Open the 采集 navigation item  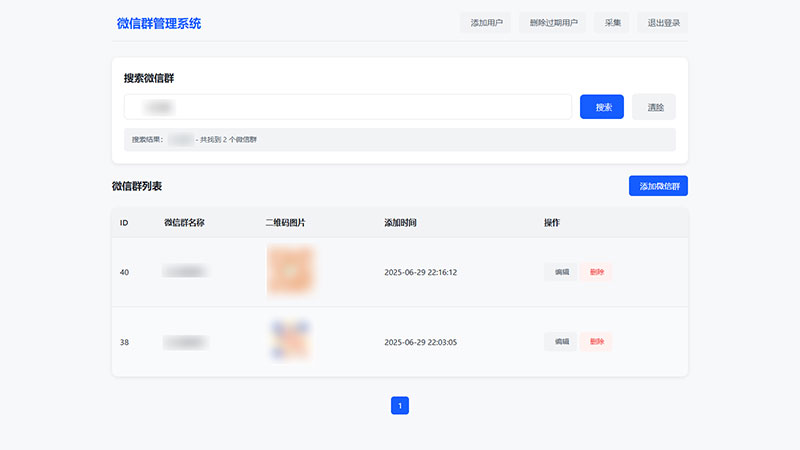(612, 23)
